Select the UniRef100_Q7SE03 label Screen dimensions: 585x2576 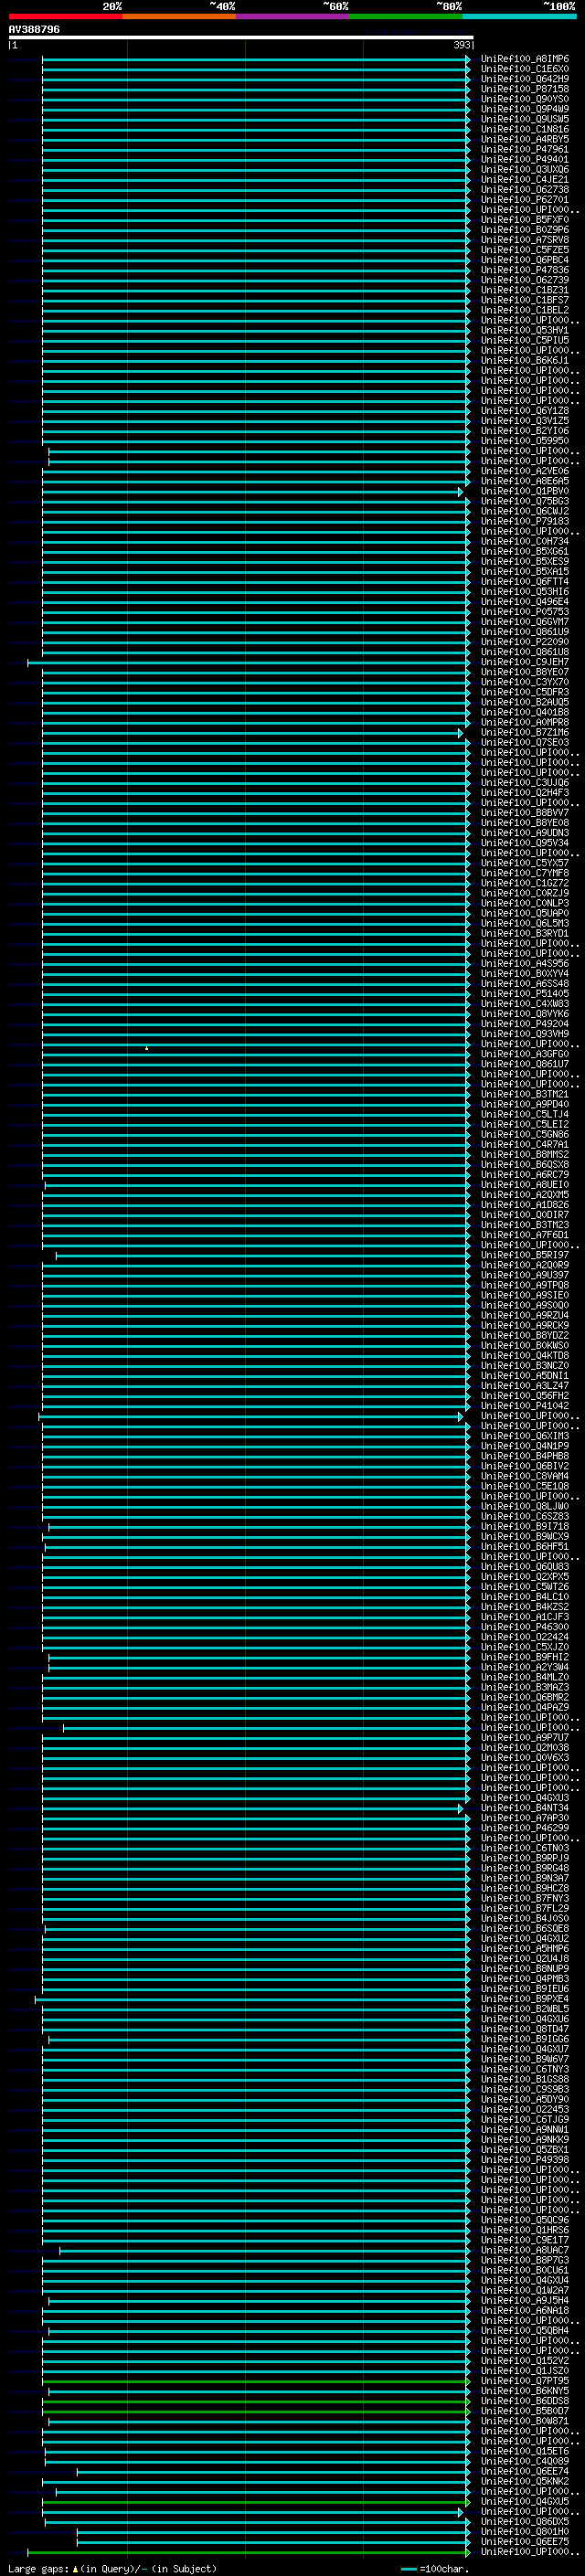point(525,742)
